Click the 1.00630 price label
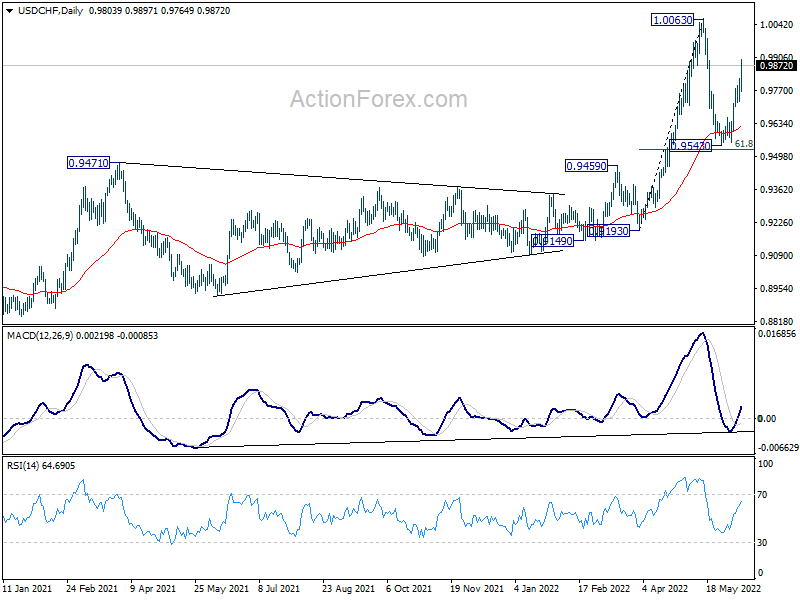The height and width of the screenshot is (600, 800). (x=673, y=20)
